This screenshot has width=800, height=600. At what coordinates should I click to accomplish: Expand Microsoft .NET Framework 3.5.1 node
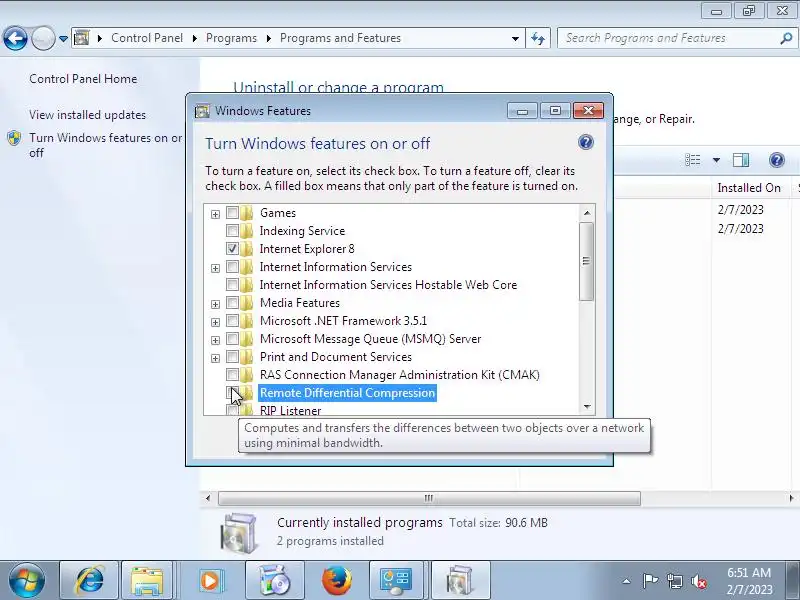pyautogui.click(x=215, y=322)
